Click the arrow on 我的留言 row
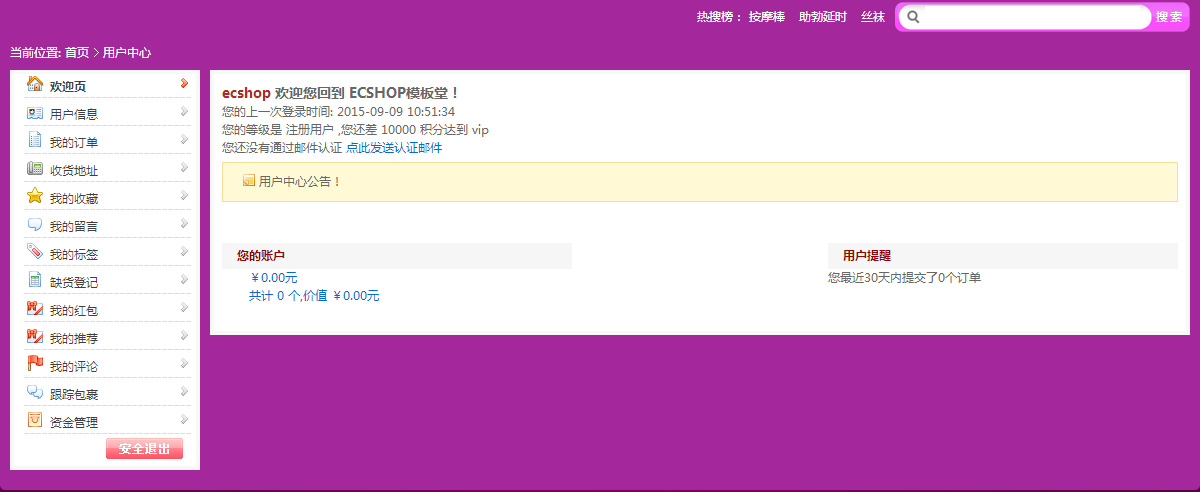 [x=184, y=223]
